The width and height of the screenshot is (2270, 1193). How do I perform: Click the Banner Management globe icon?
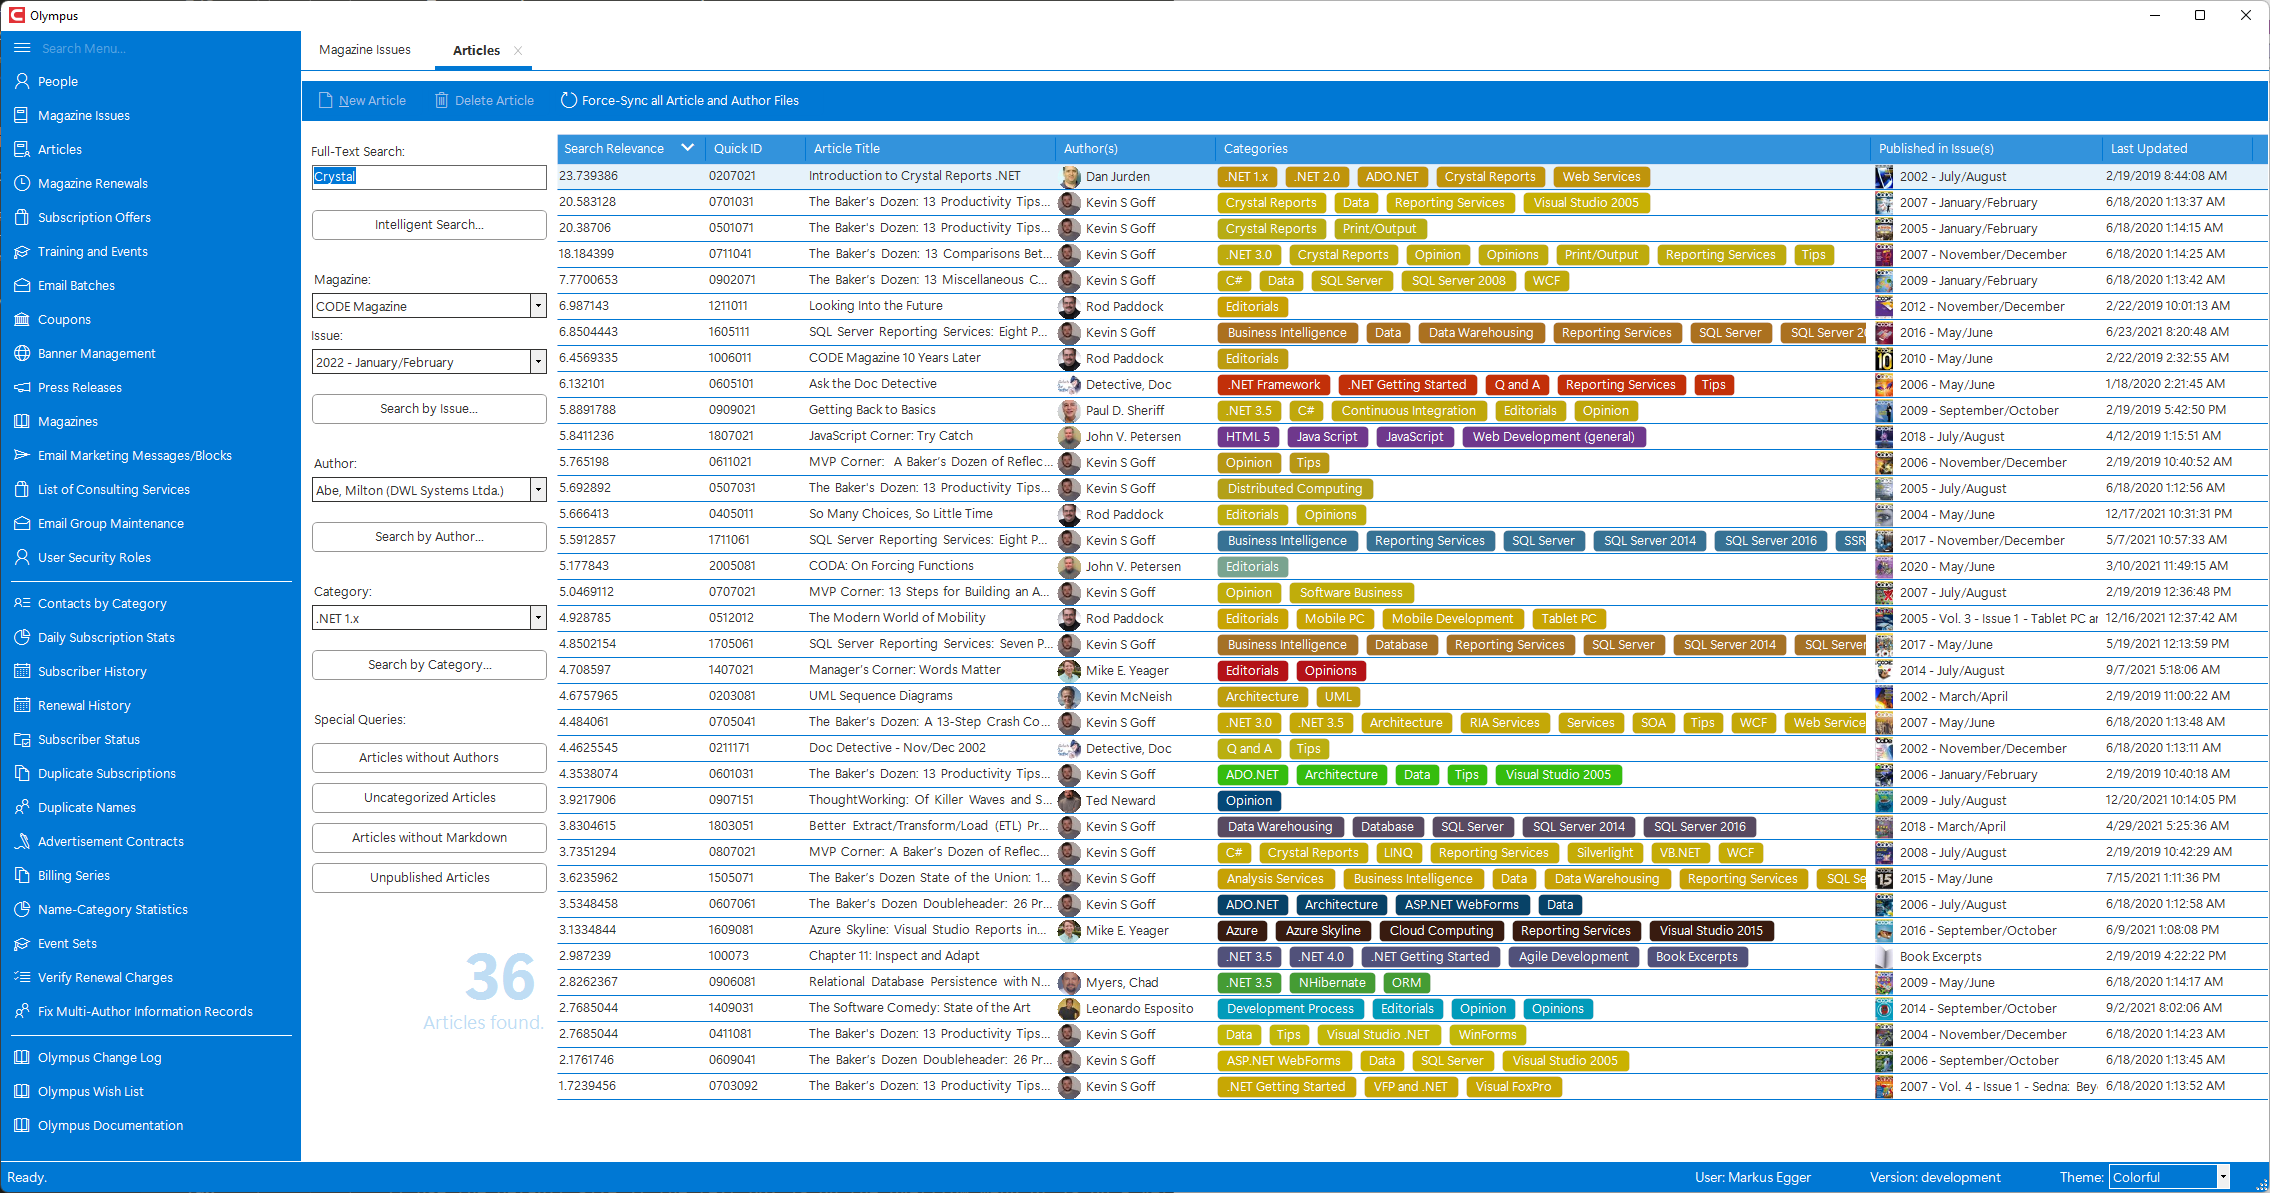pyautogui.click(x=22, y=354)
